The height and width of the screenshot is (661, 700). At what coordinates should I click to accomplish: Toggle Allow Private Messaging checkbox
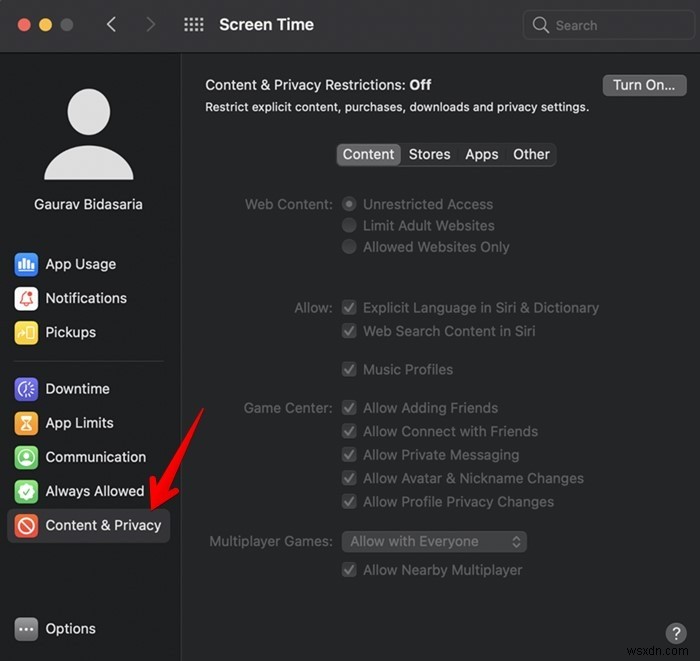pos(349,455)
